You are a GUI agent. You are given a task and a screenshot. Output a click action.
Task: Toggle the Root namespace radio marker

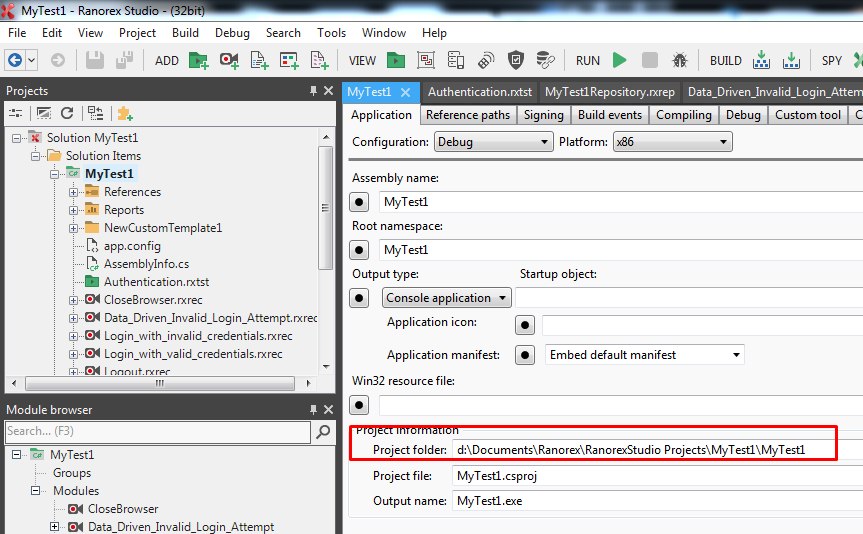tap(359, 250)
